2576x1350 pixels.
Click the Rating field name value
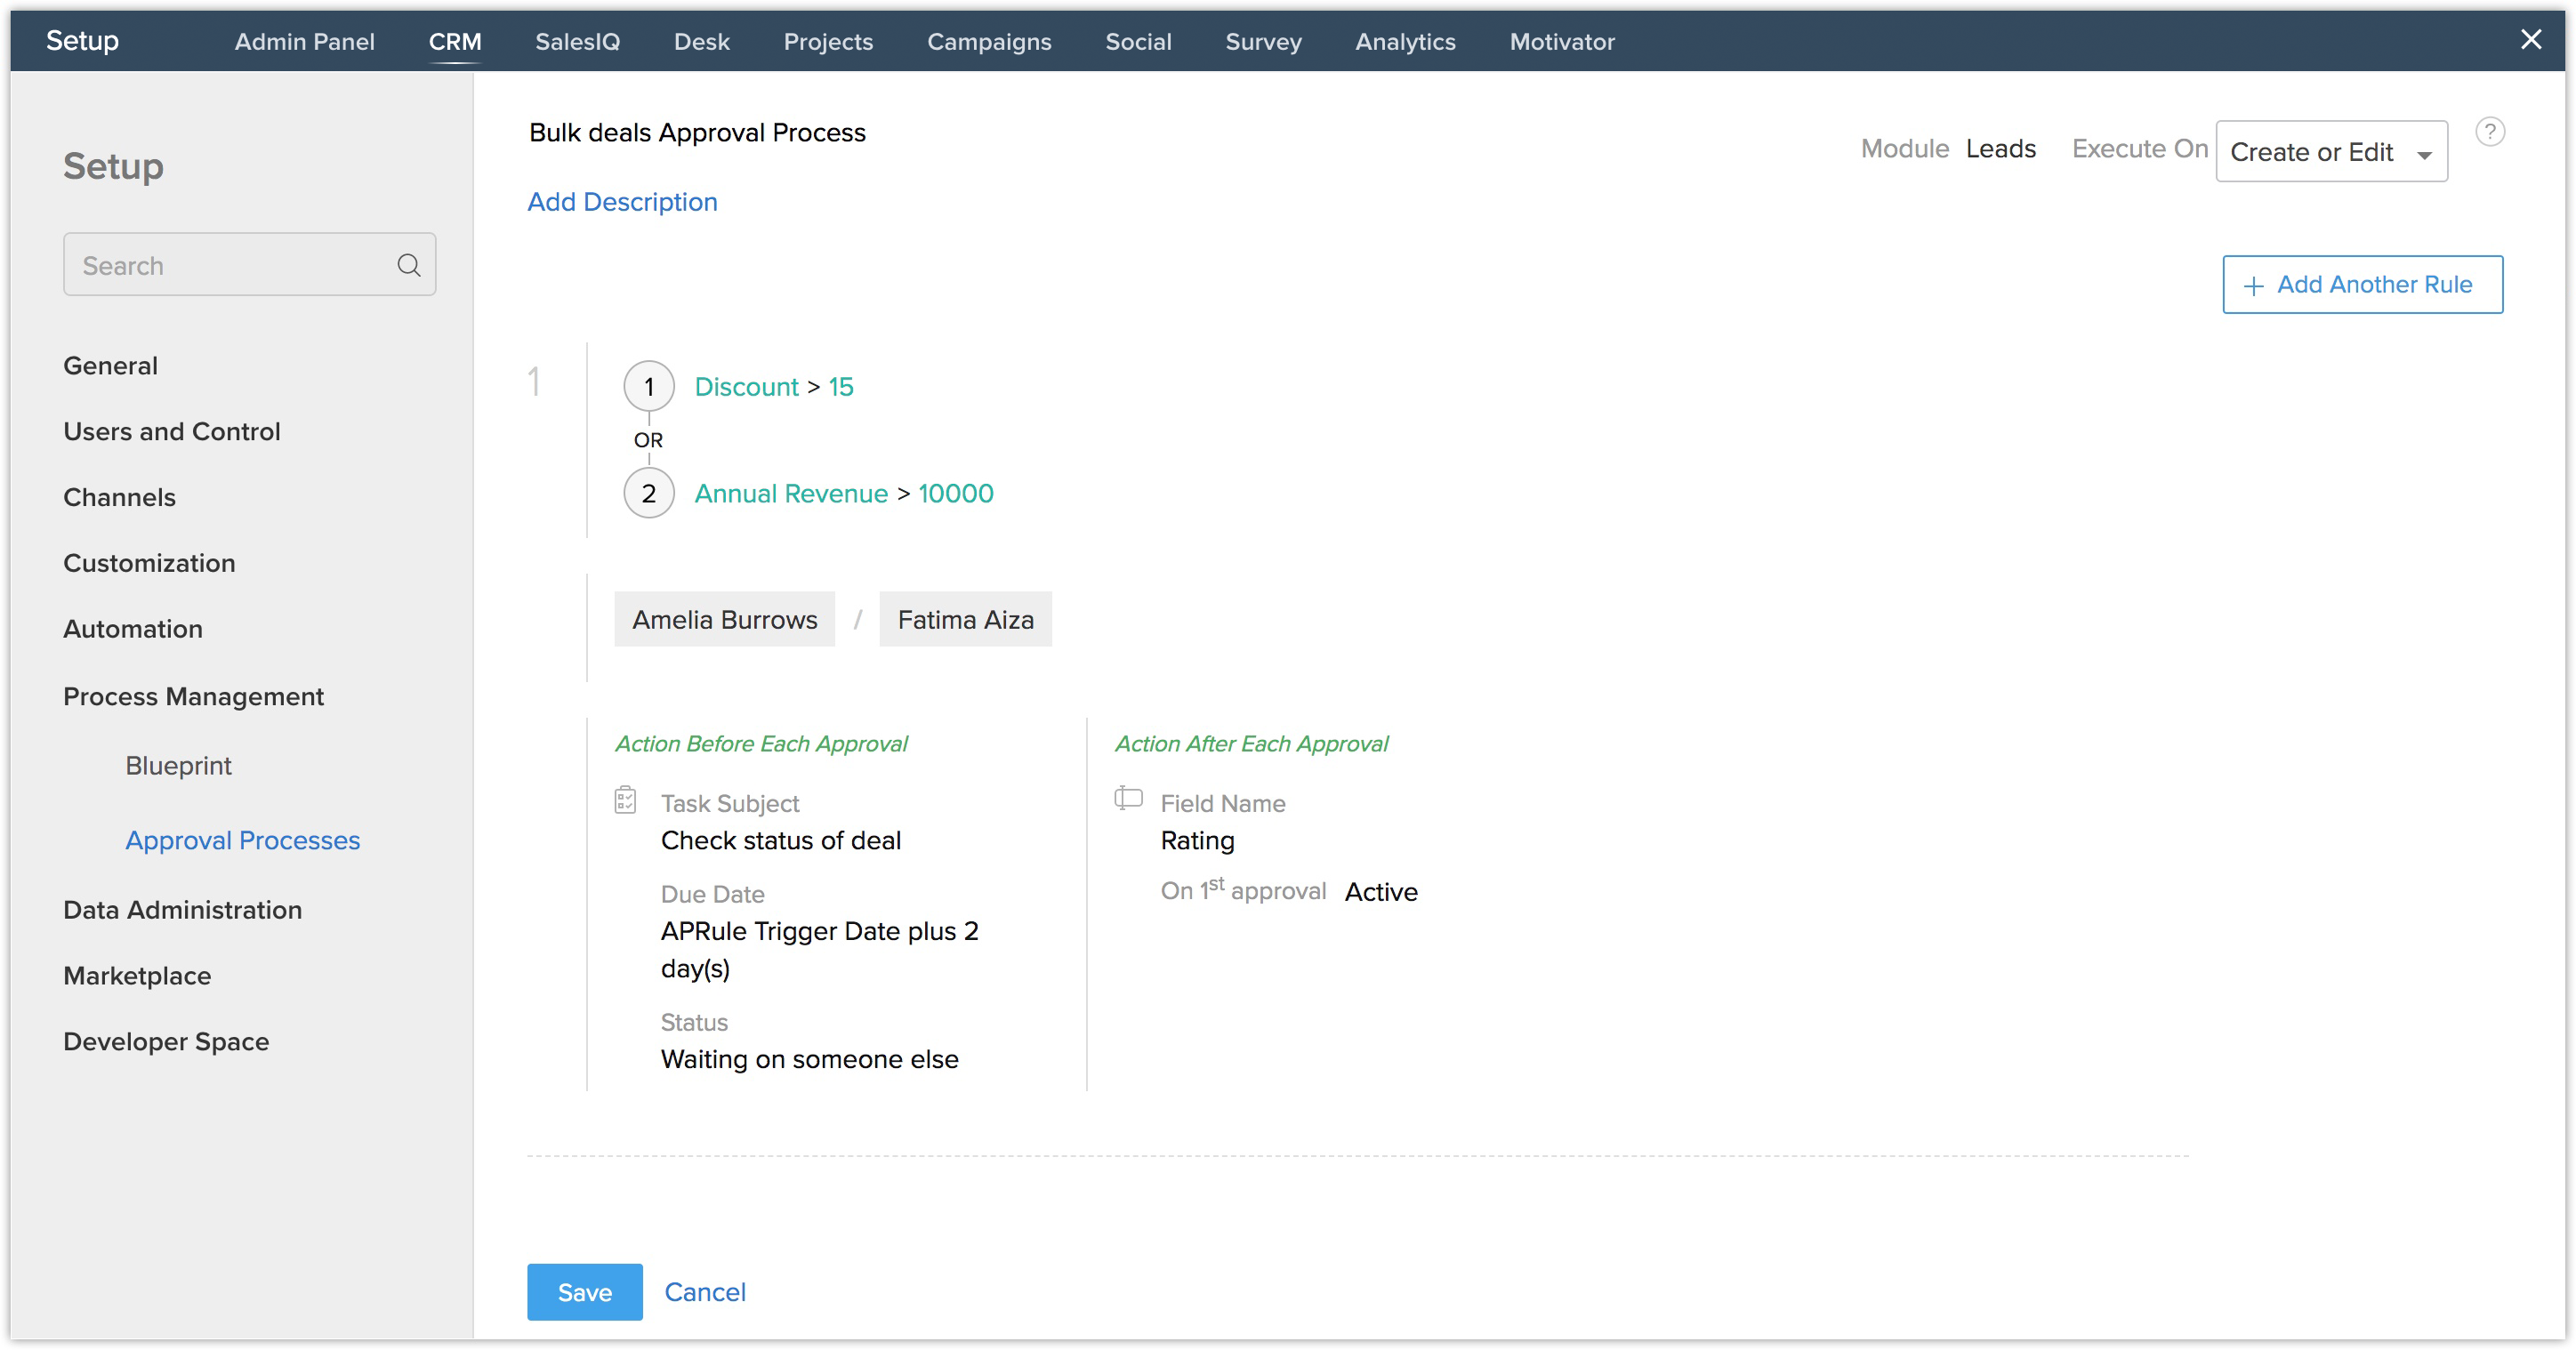1197,840
